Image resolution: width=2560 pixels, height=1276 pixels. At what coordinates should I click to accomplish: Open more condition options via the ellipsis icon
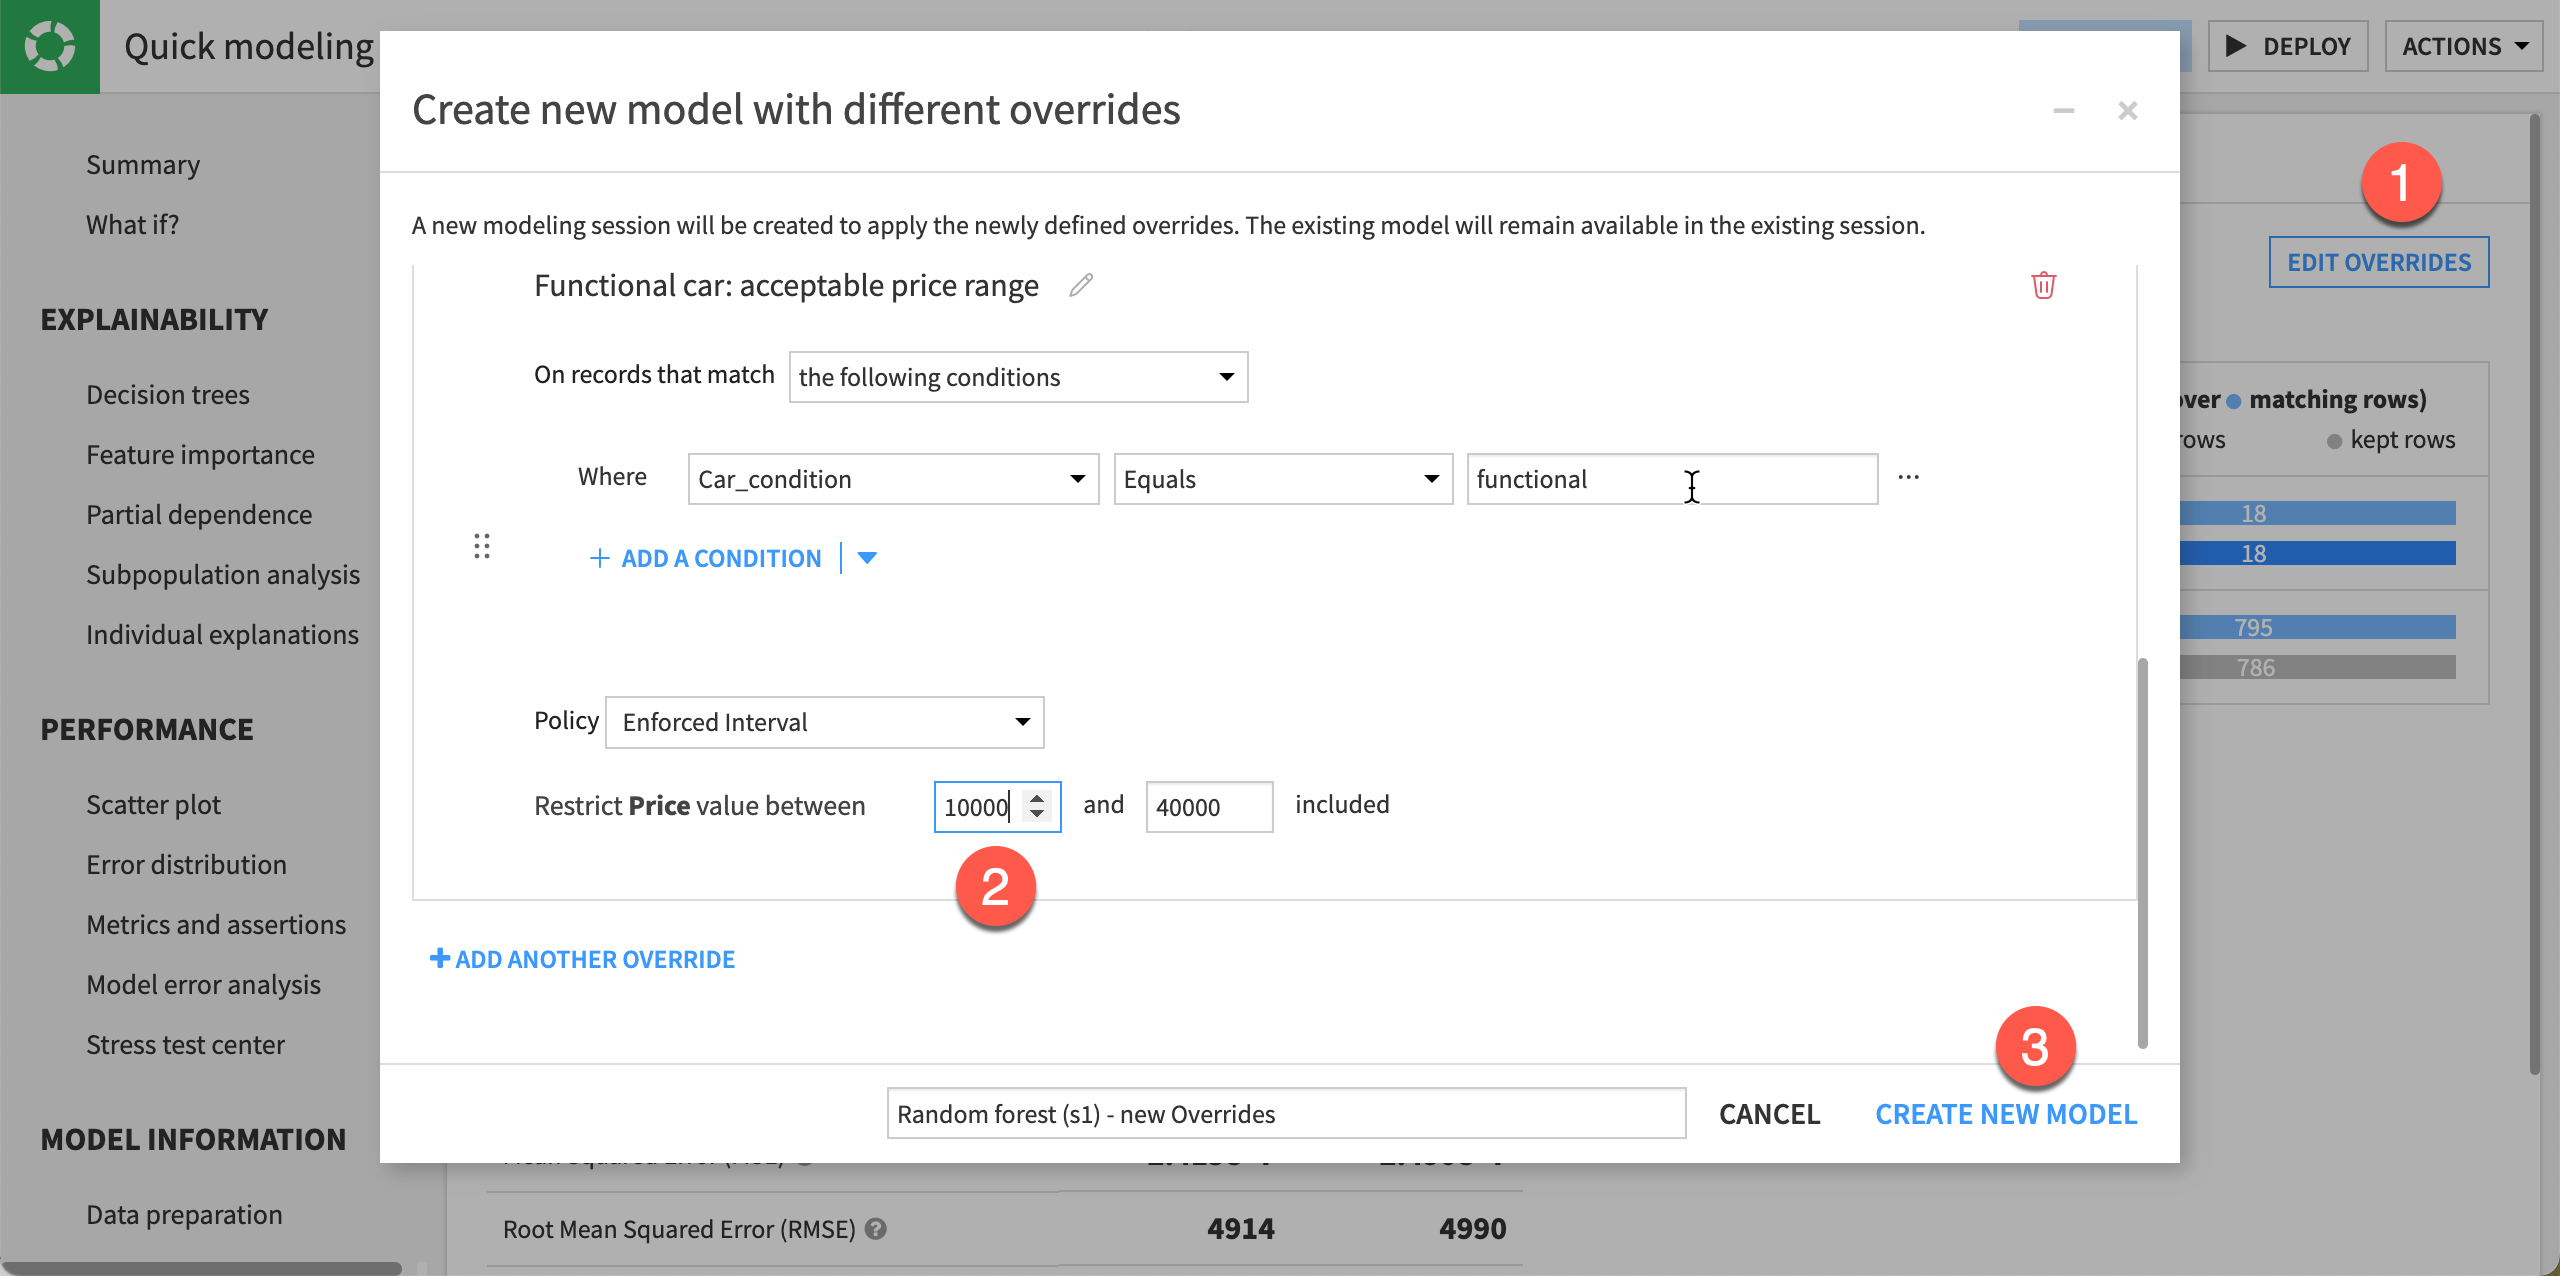1910,477
